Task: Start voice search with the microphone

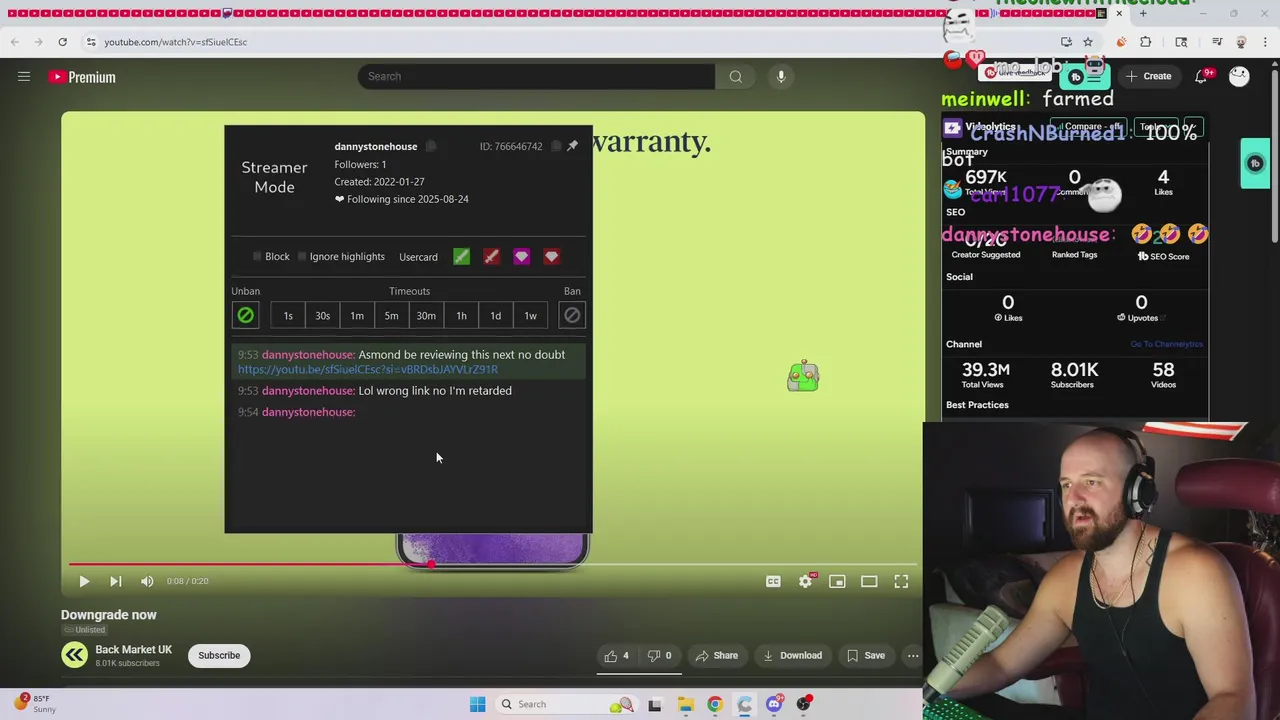Action: point(781,76)
